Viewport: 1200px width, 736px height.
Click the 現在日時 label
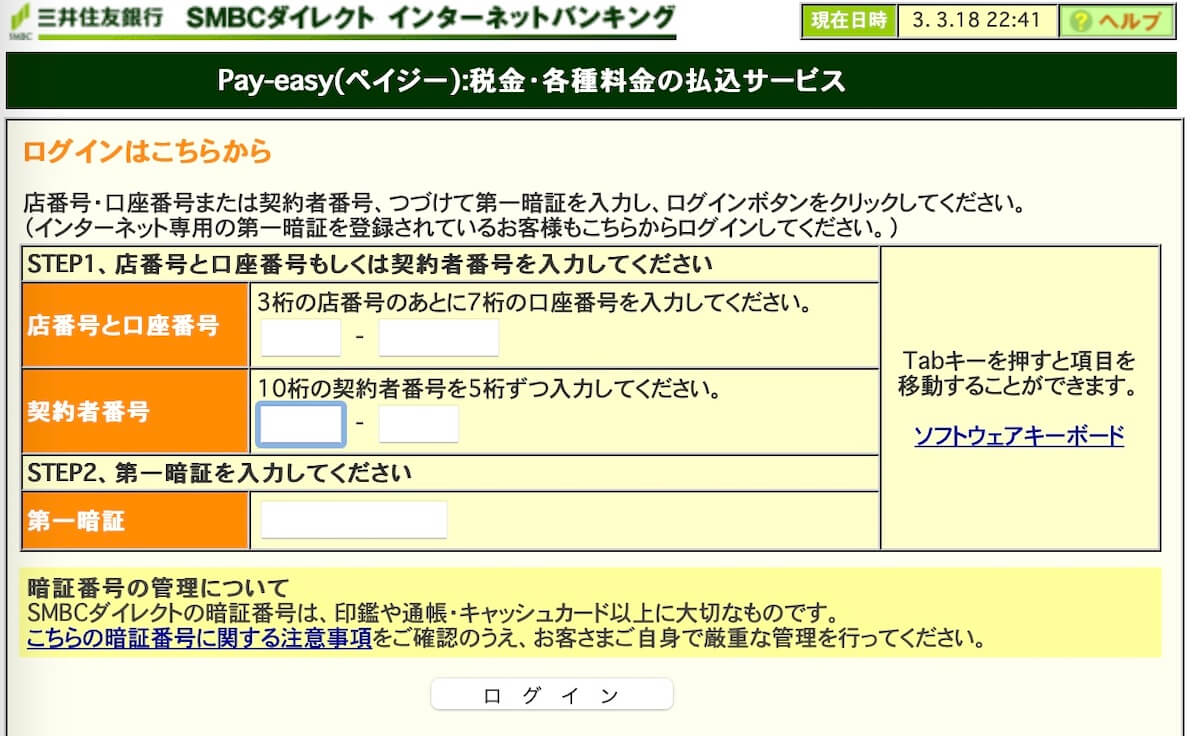coord(849,21)
